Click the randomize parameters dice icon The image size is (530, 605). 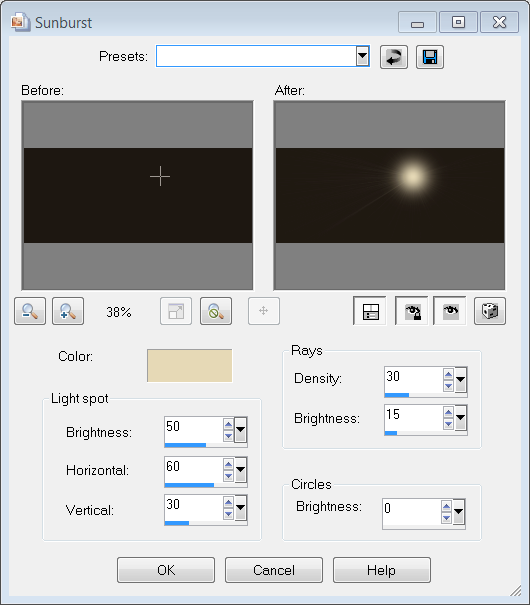(490, 311)
